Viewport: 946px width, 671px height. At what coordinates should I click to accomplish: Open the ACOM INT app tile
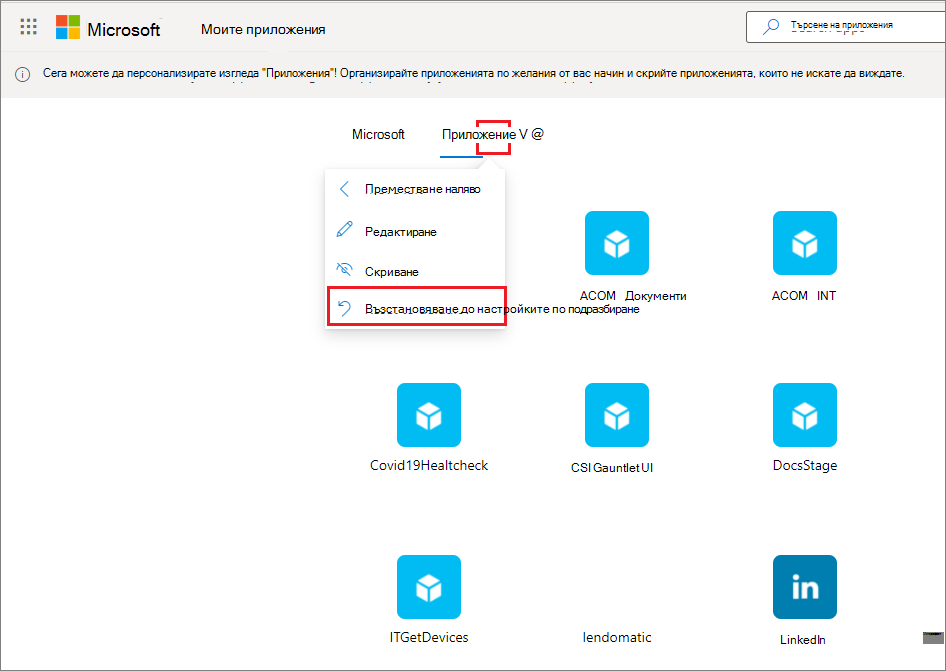pyautogui.click(x=805, y=243)
